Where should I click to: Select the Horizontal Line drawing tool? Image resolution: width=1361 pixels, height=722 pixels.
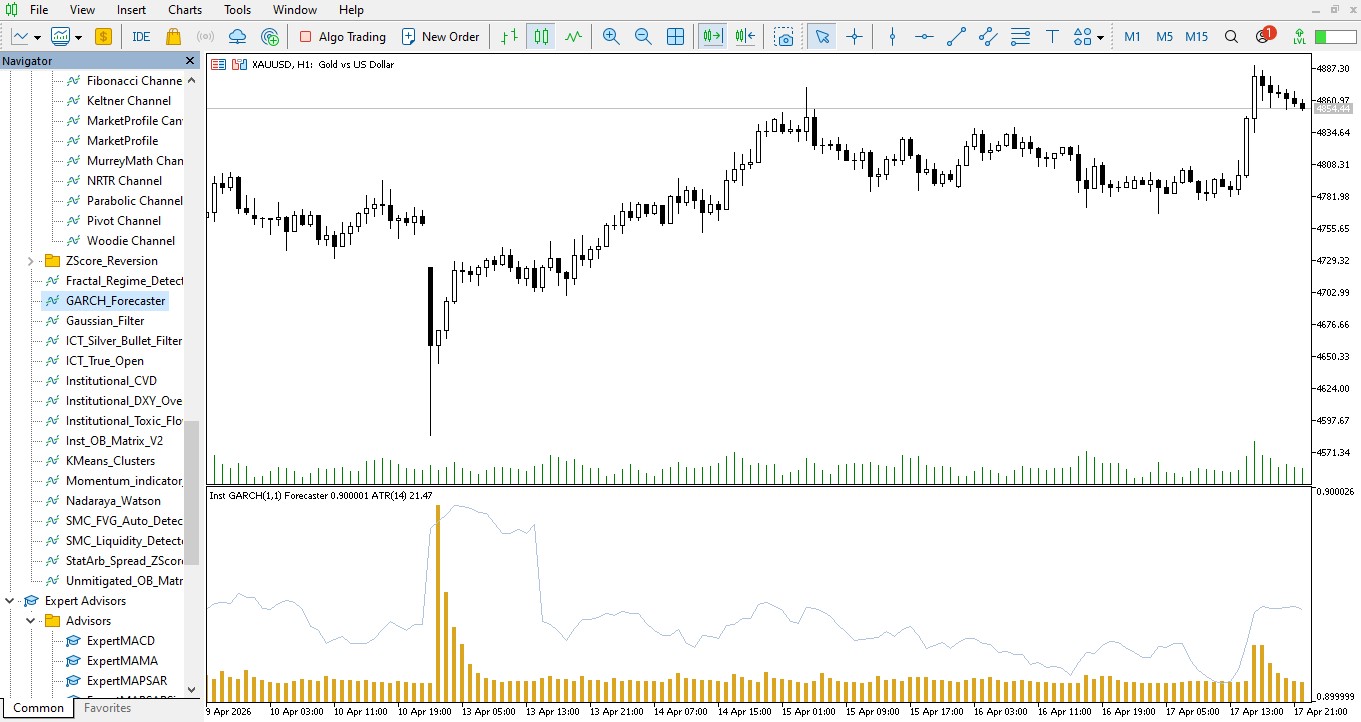coord(924,36)
